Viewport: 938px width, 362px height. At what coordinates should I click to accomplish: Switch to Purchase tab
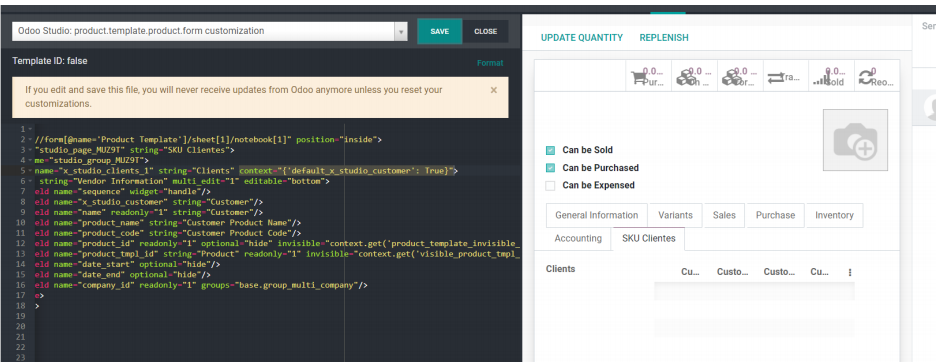[x=775, y=215]
